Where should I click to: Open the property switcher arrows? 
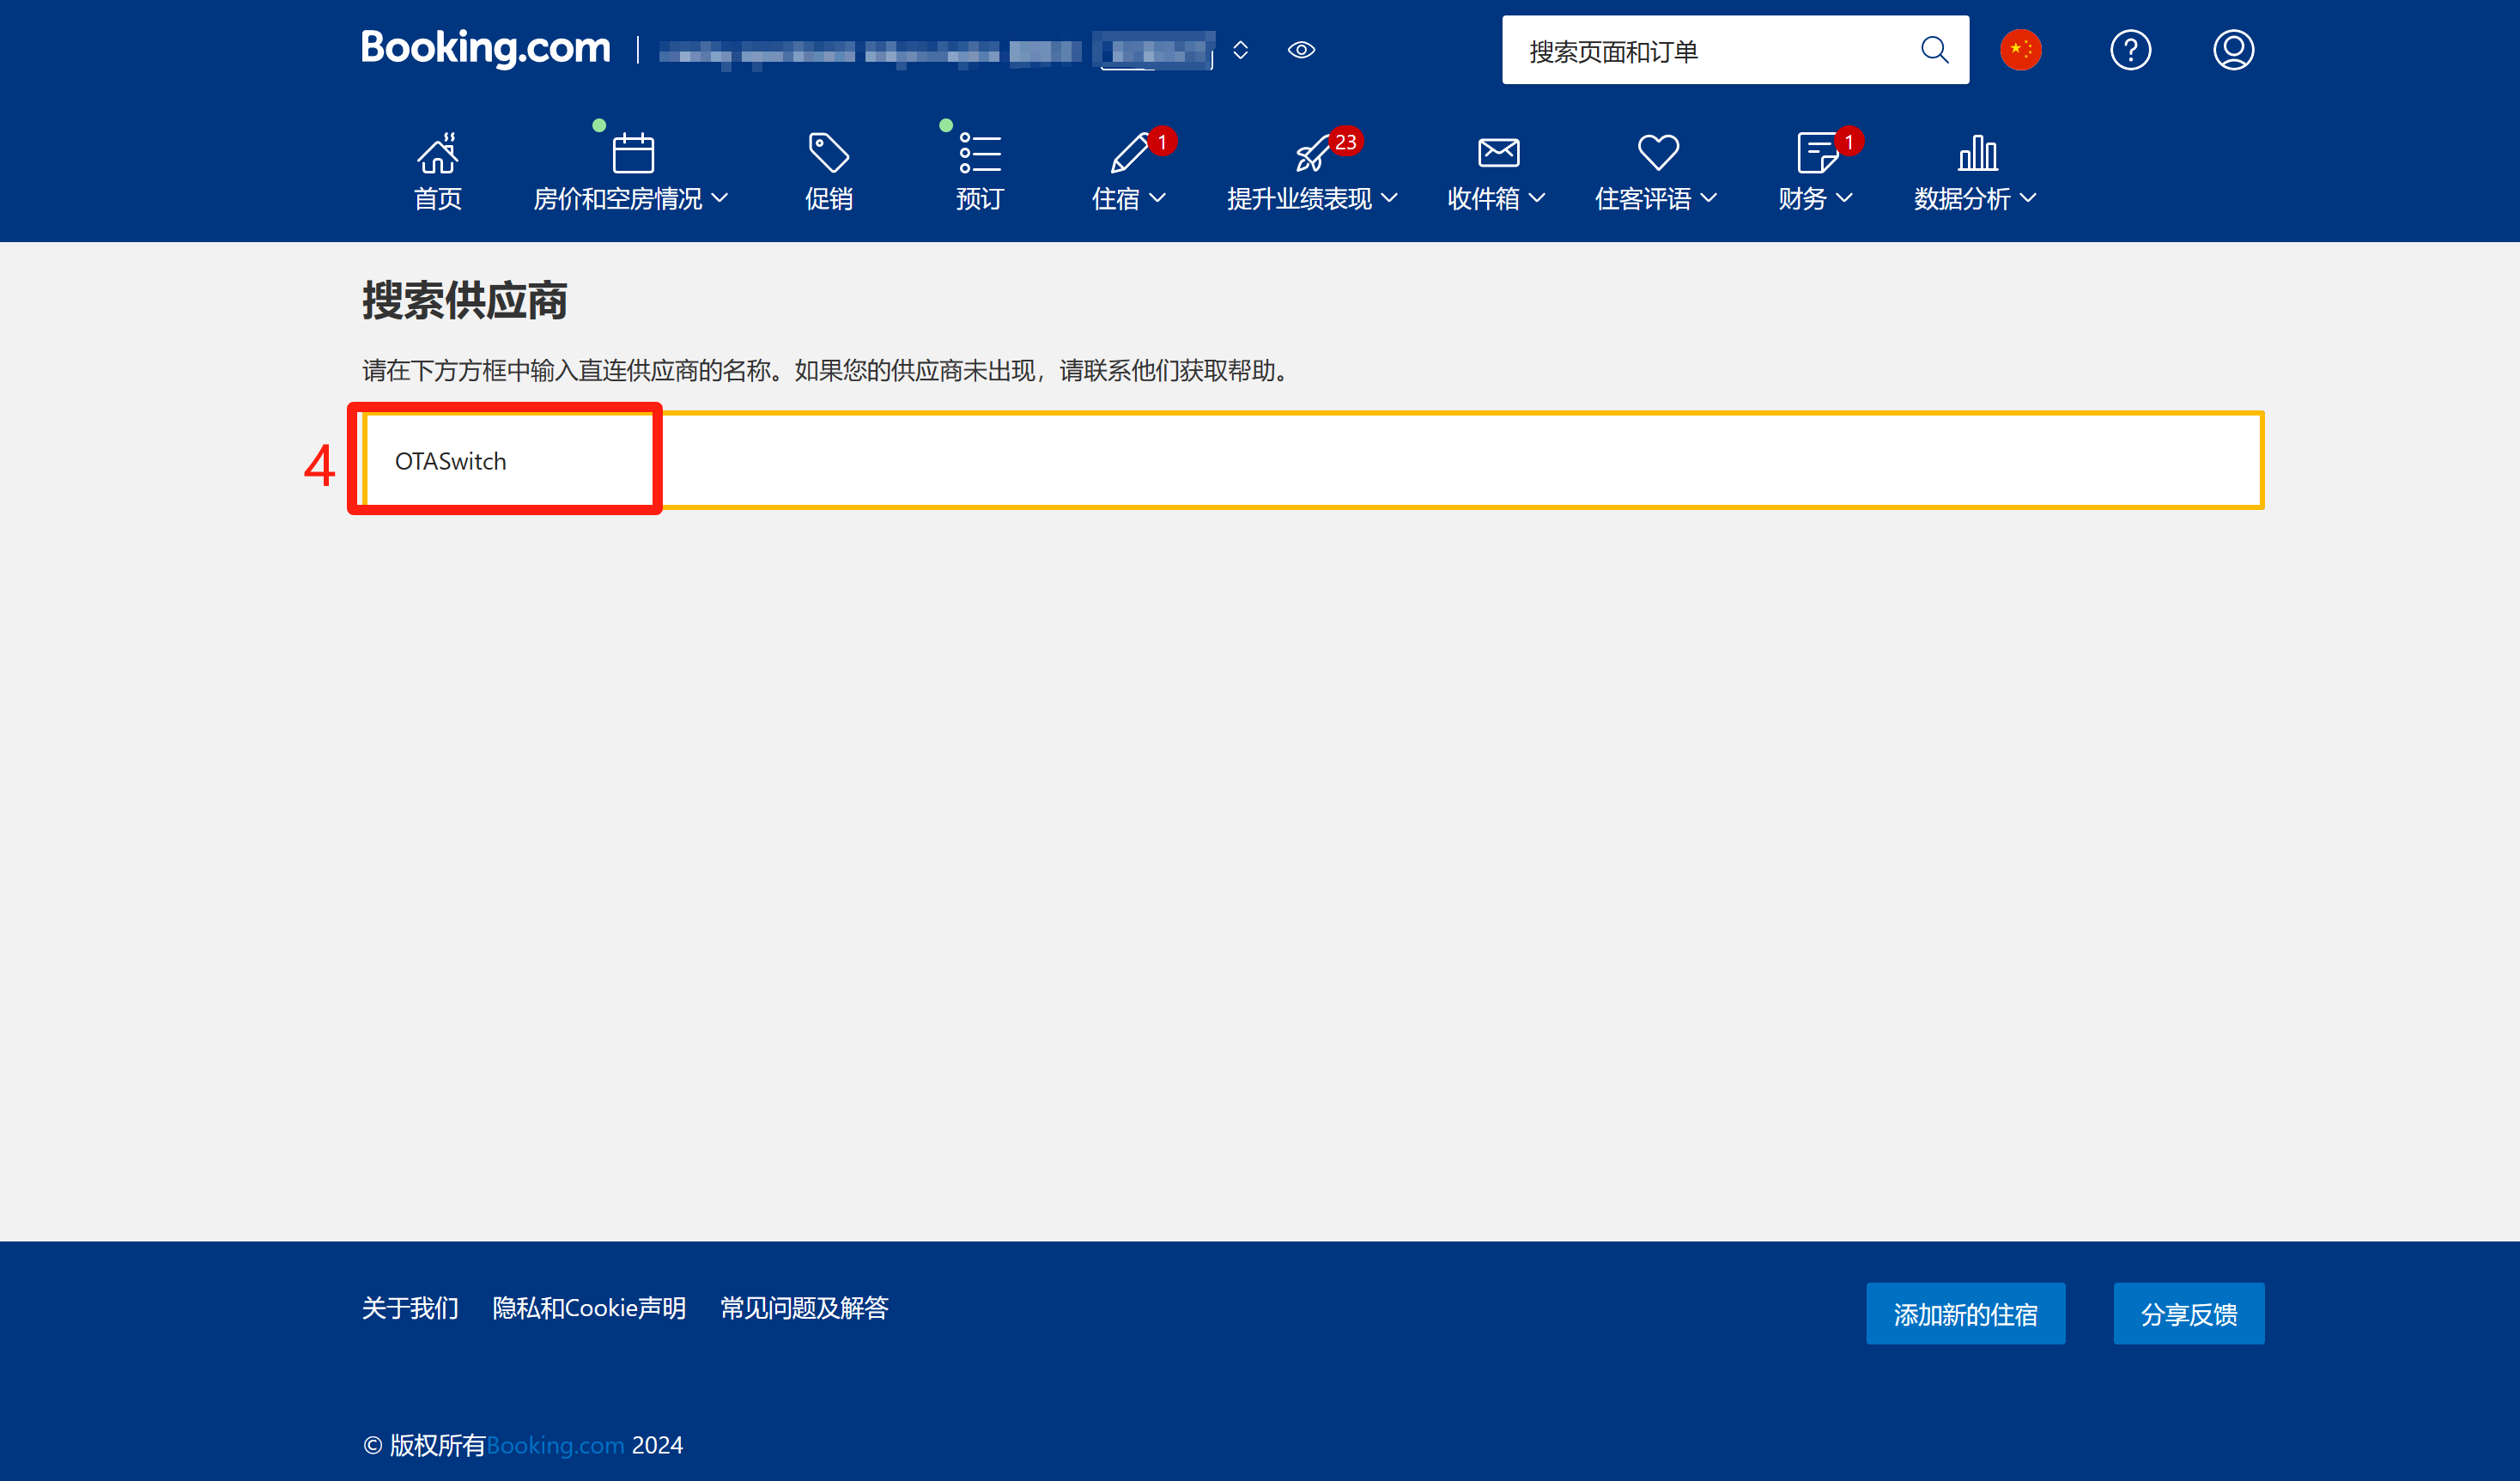pos(1240,50)
